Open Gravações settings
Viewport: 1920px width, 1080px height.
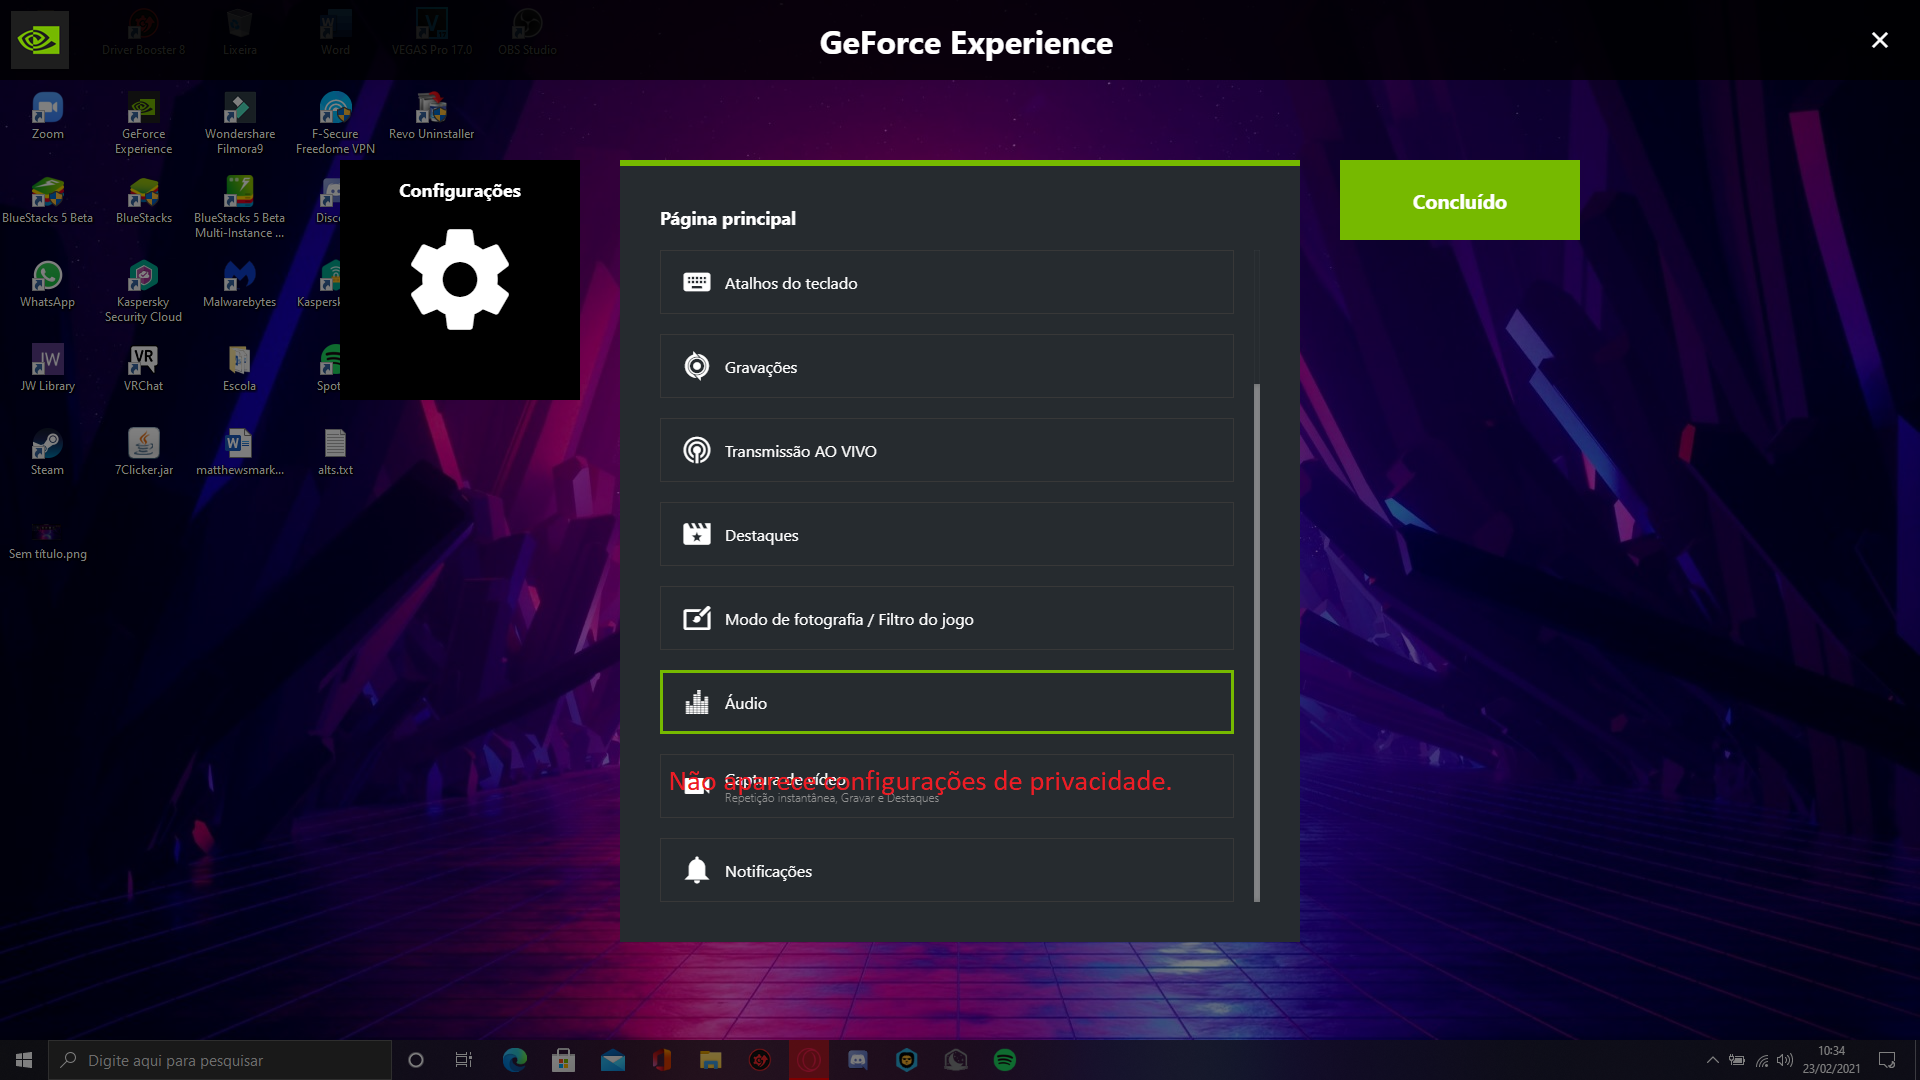tap(946, 367)
